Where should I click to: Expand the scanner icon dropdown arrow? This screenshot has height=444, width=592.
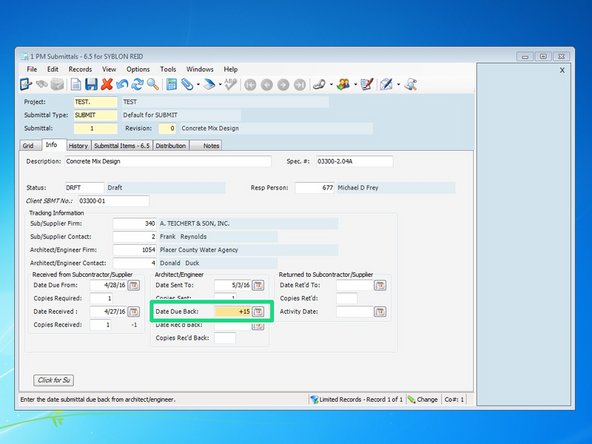[220, 85]
